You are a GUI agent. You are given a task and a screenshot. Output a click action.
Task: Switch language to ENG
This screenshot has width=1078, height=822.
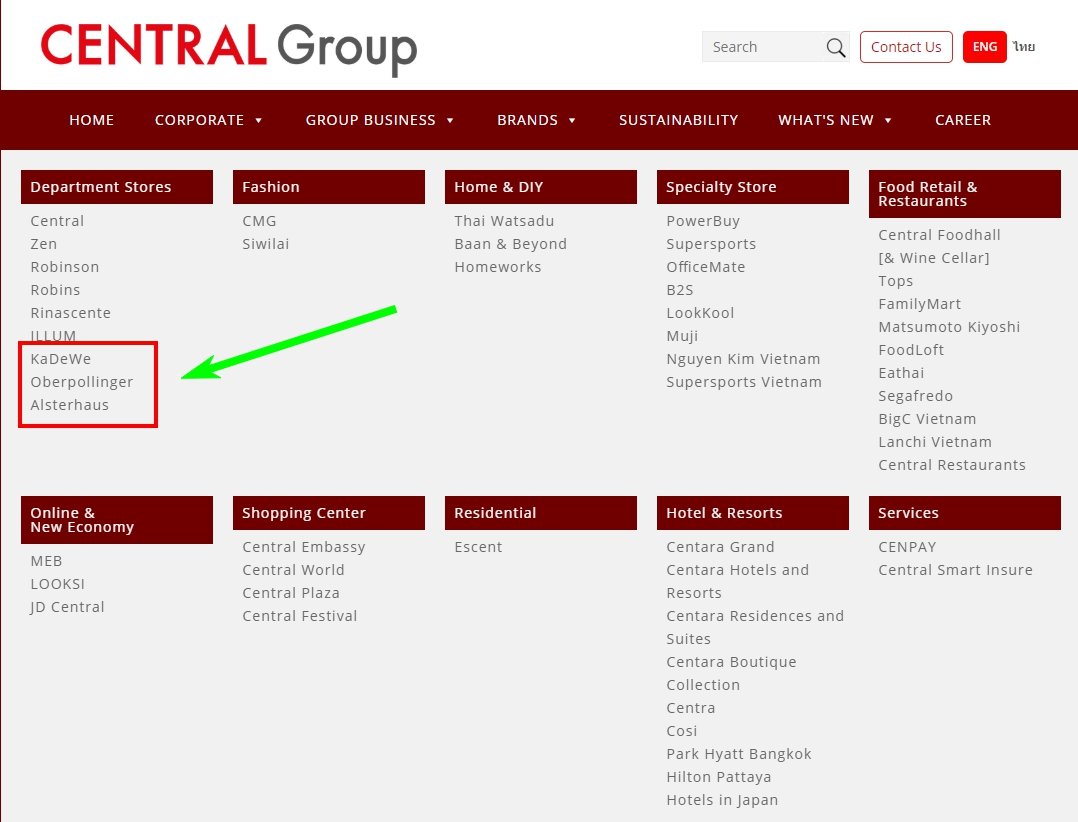984,47
